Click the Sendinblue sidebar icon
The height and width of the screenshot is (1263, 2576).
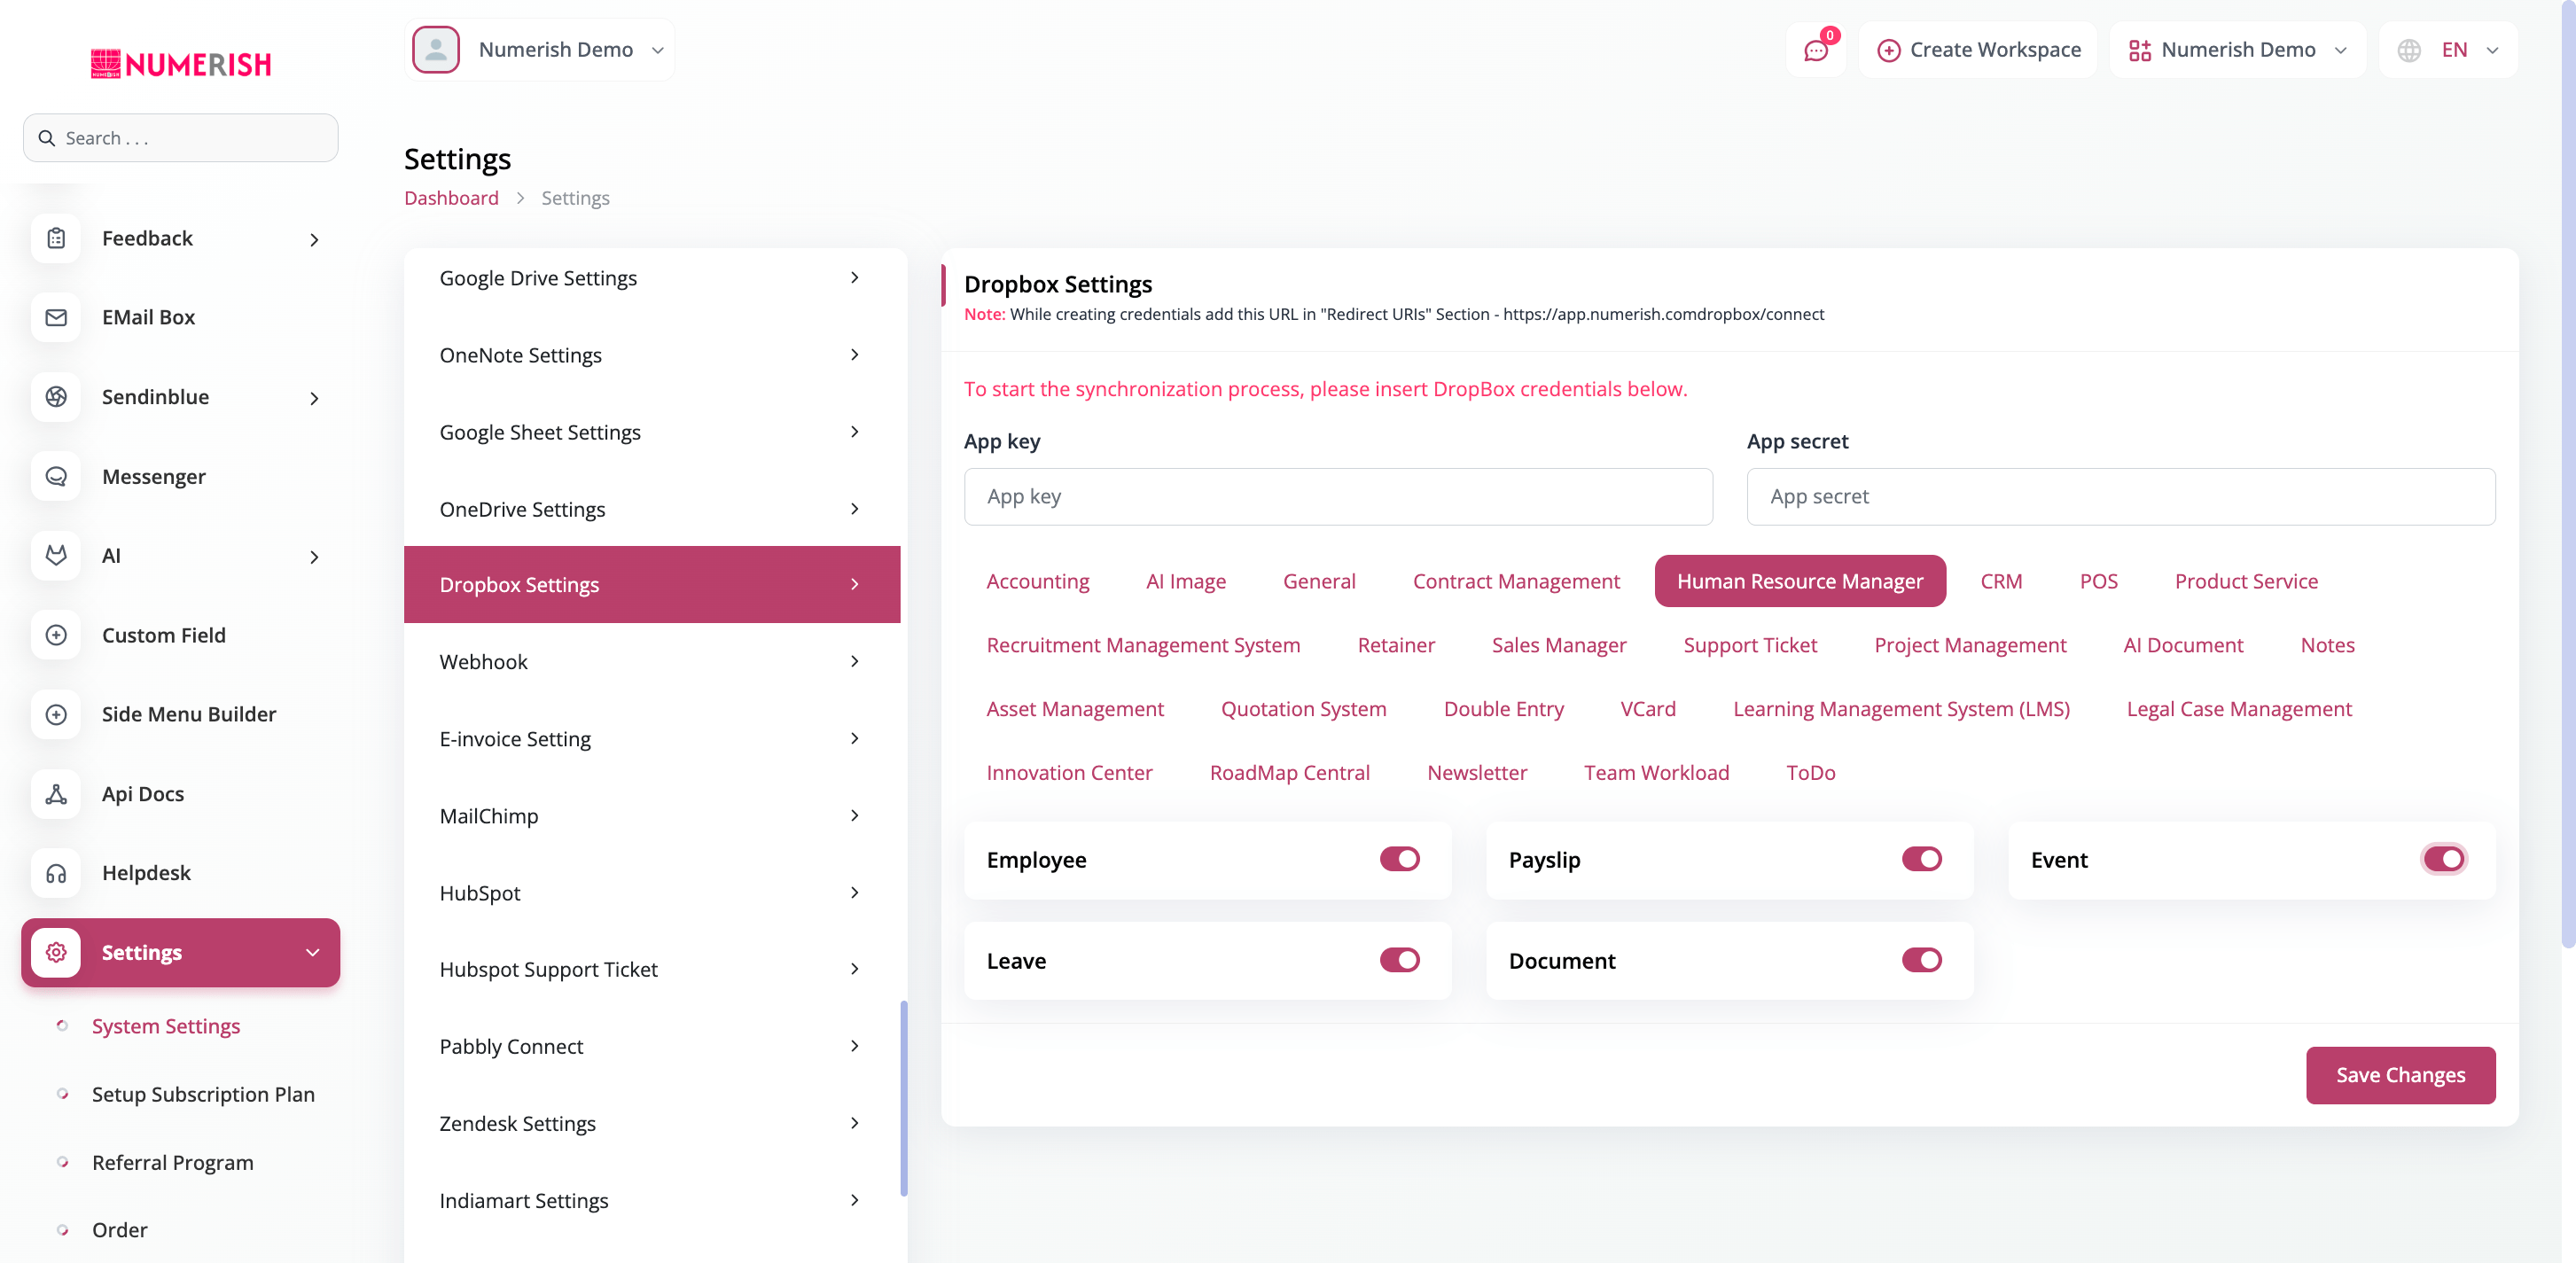click(x=56, y=397)
